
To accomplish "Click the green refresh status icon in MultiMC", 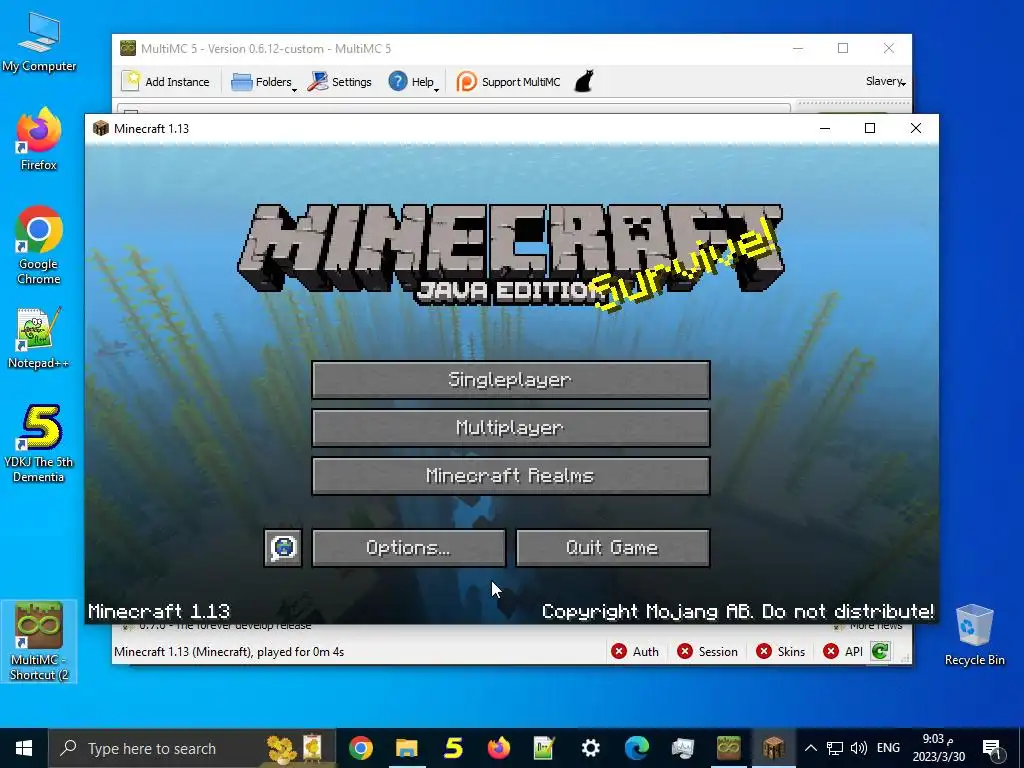I will [x=880, y=651].
